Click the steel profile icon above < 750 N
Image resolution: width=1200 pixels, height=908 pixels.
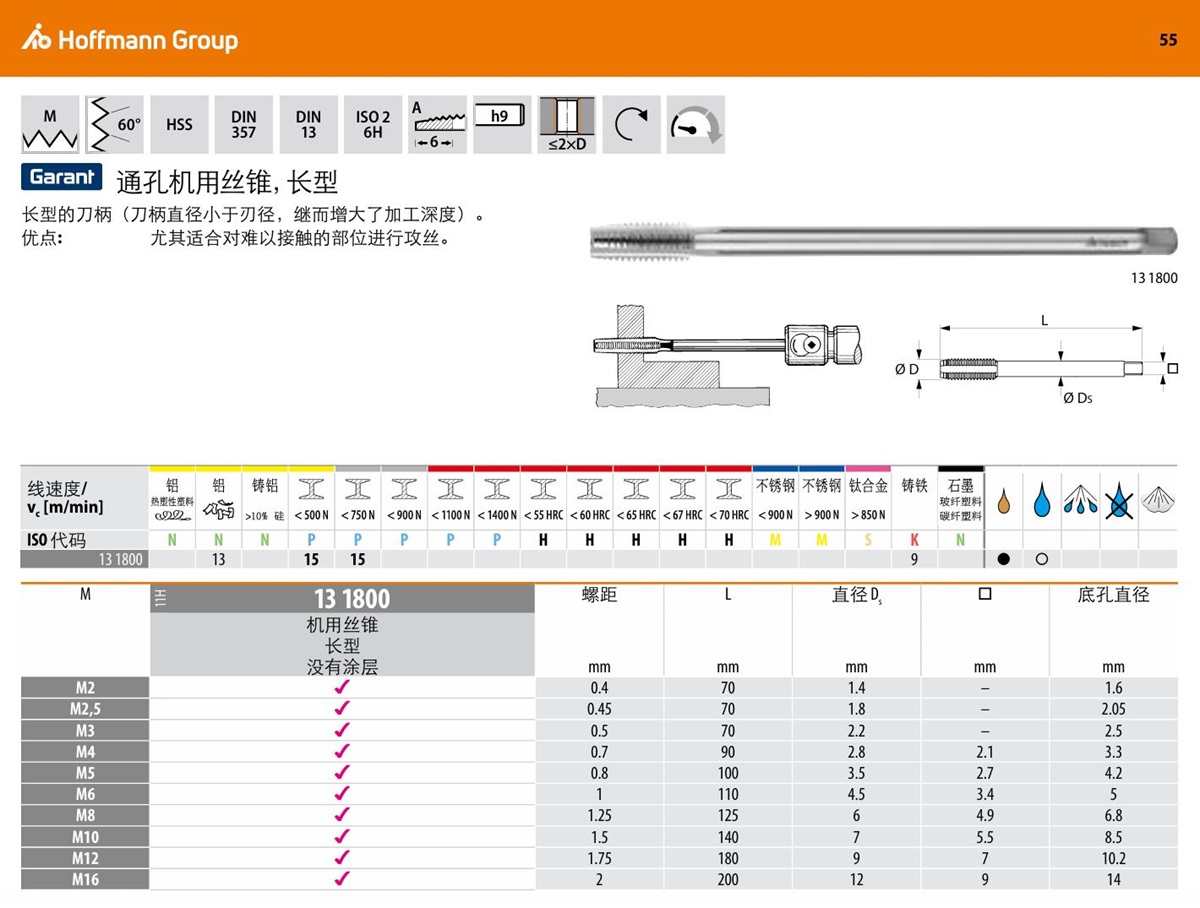click(358, 488)
